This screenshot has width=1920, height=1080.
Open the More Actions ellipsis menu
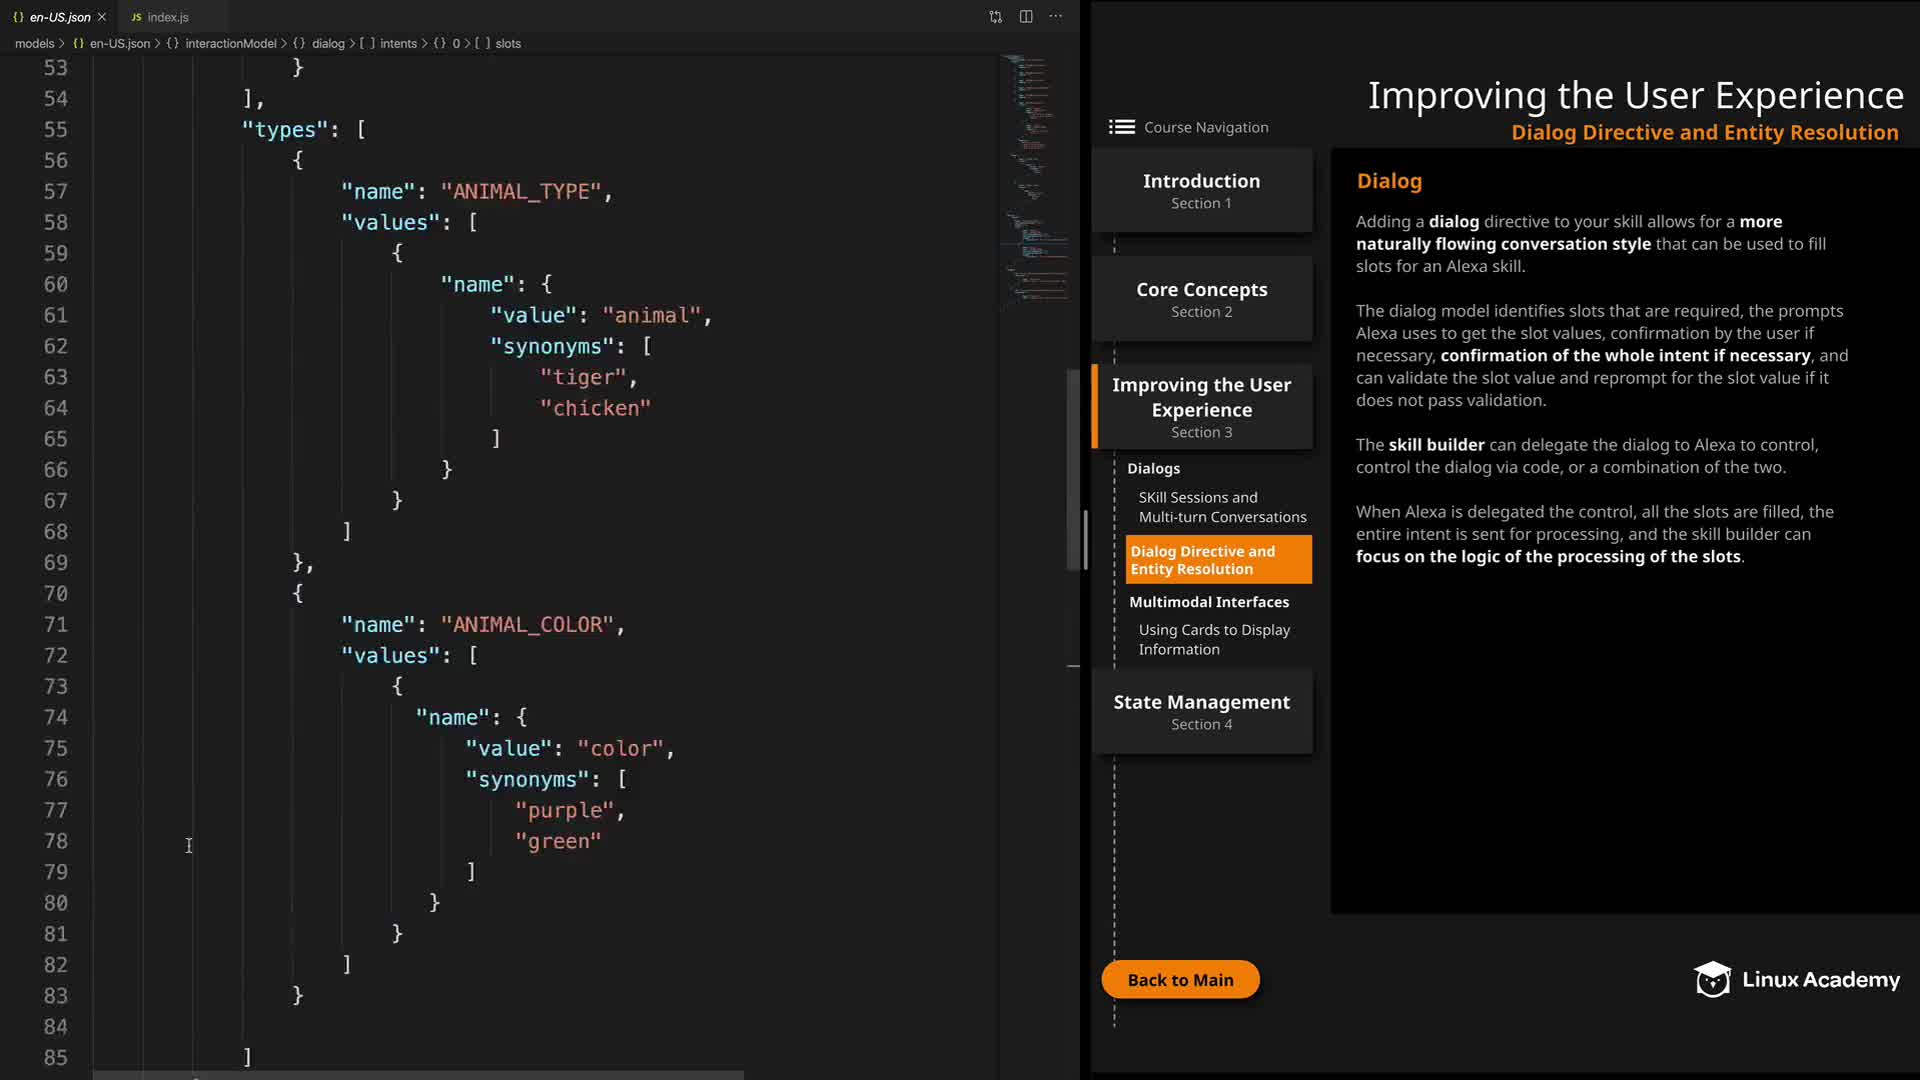click(x=1056, y=17)
